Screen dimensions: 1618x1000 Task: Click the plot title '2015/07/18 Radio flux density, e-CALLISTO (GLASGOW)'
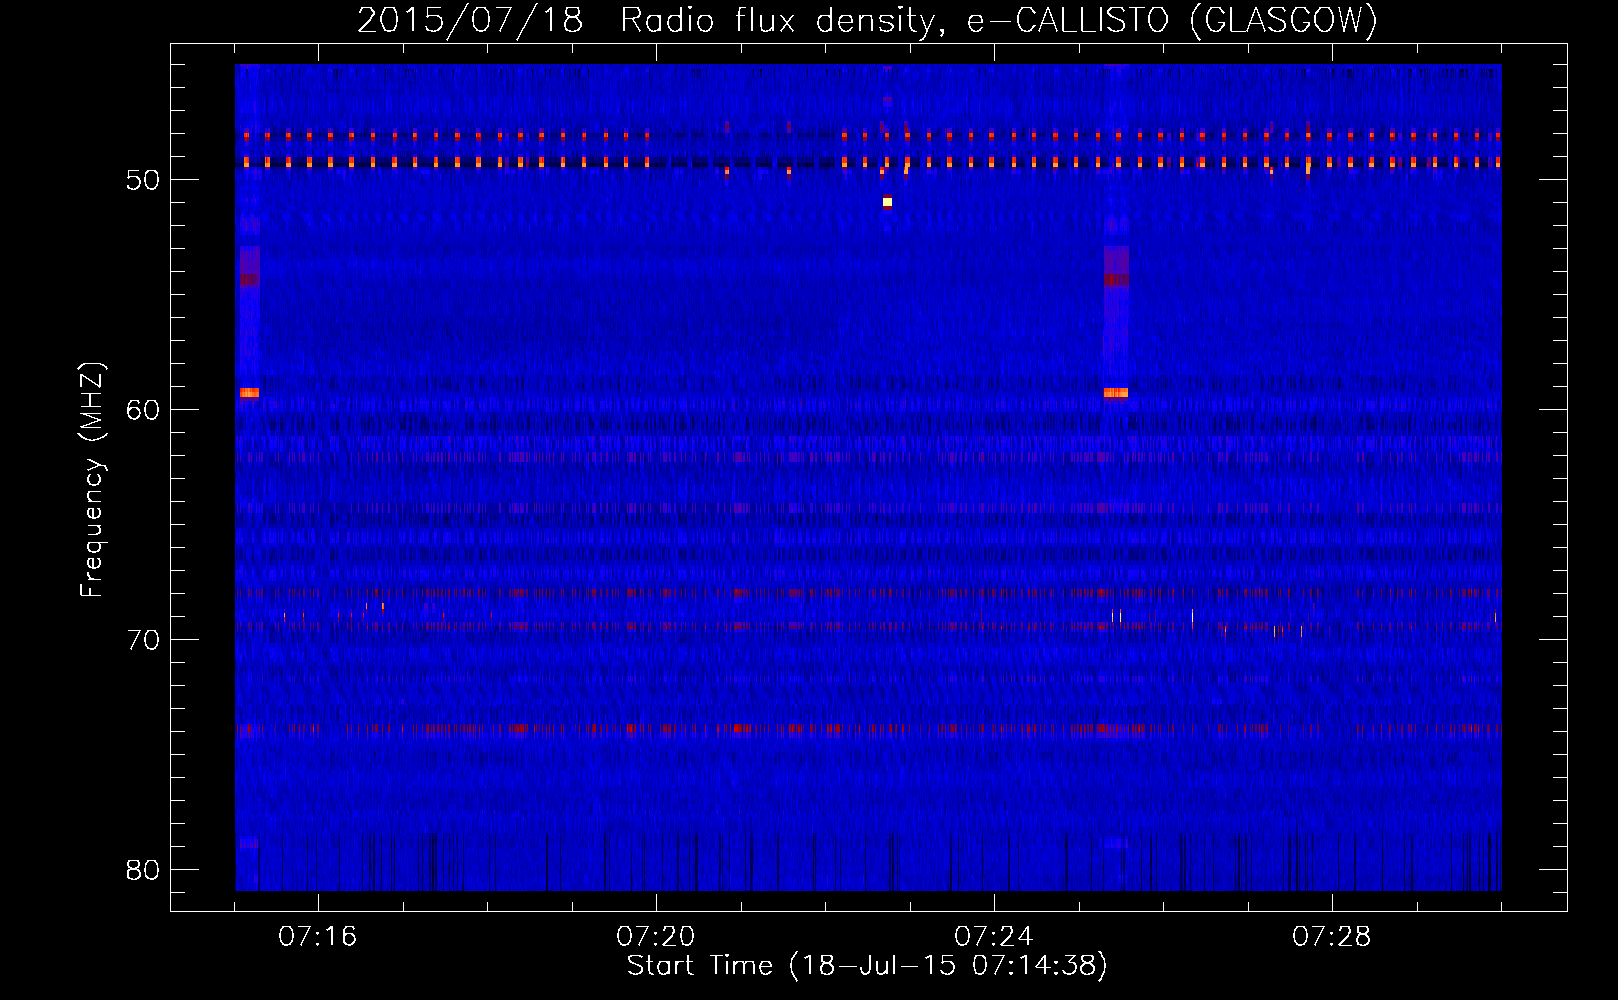tap(867, 20)
